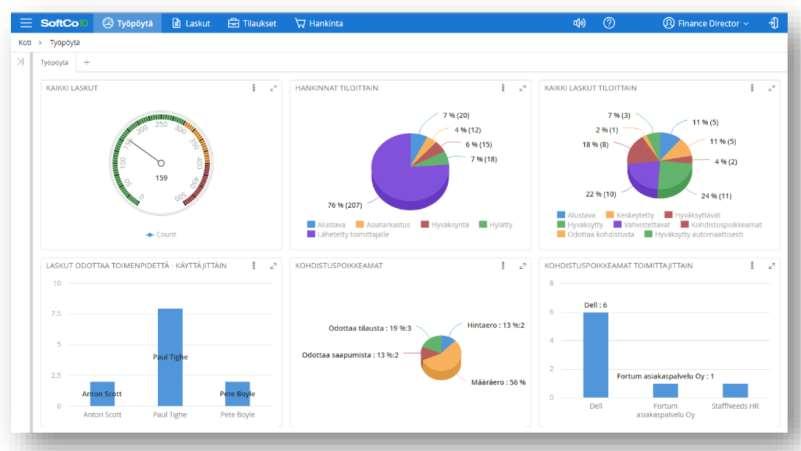Screen dimensions: 801x451
Task: Collapse the left sidebar arrow icon
Action: 20,62
